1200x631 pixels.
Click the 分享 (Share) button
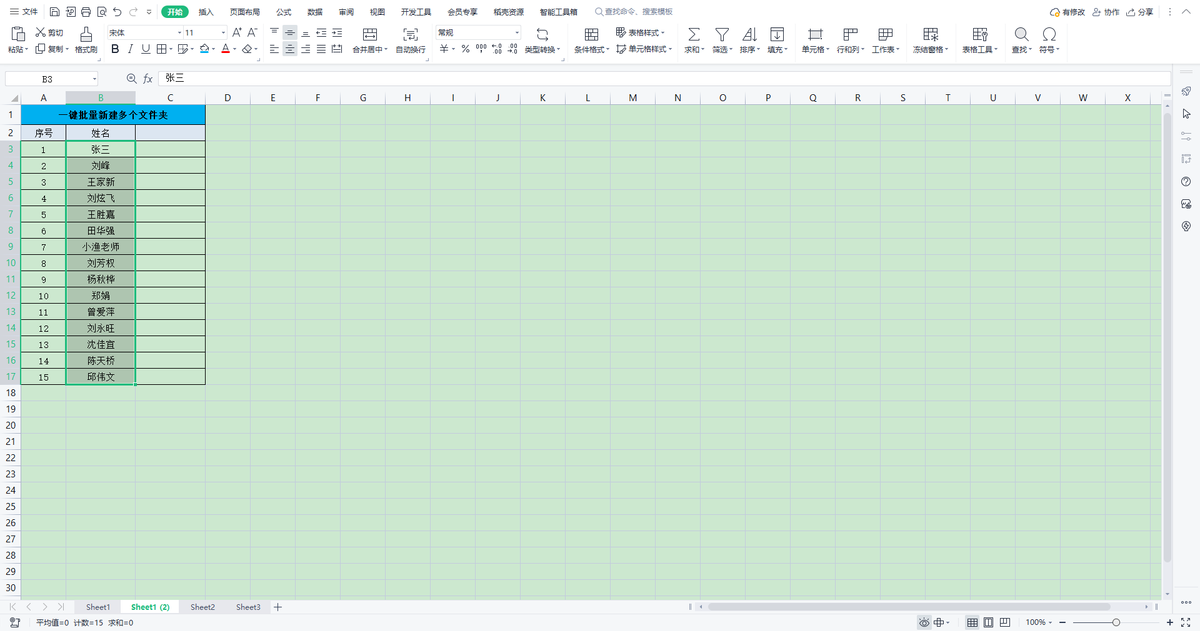click(x=1139, y=12)
